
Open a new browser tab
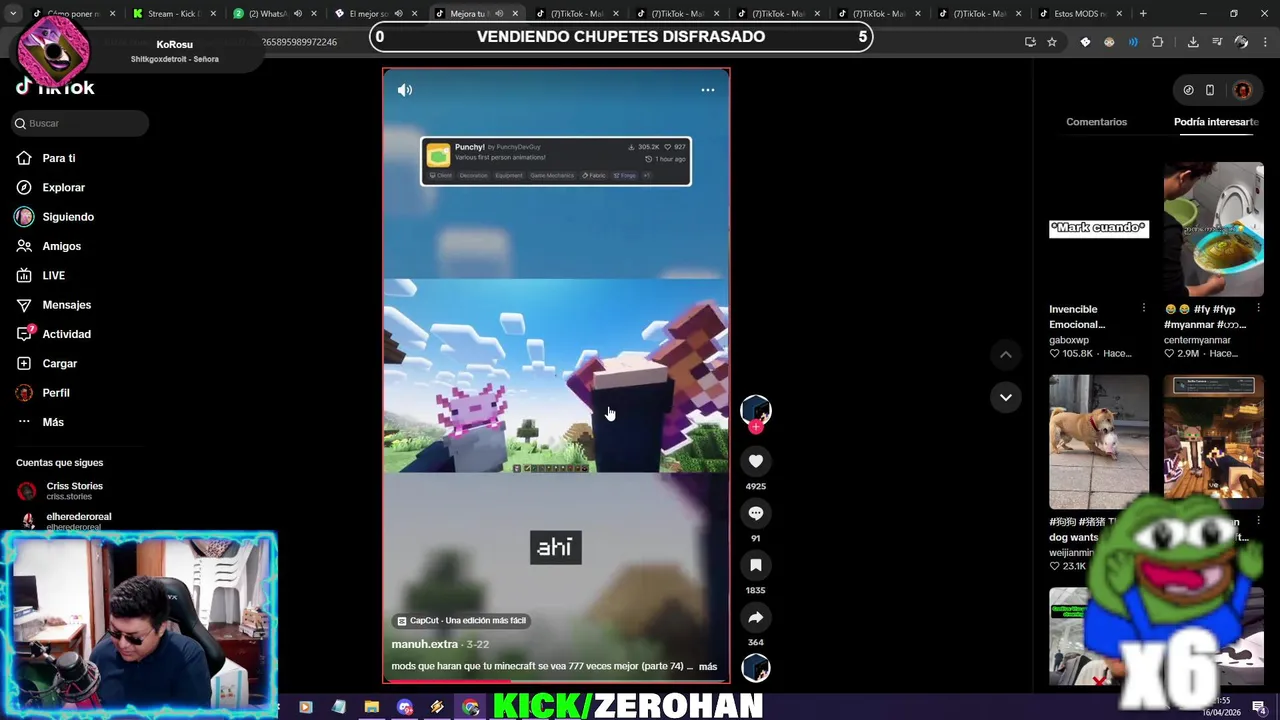pyautogui.click(x=1143, y=14)
